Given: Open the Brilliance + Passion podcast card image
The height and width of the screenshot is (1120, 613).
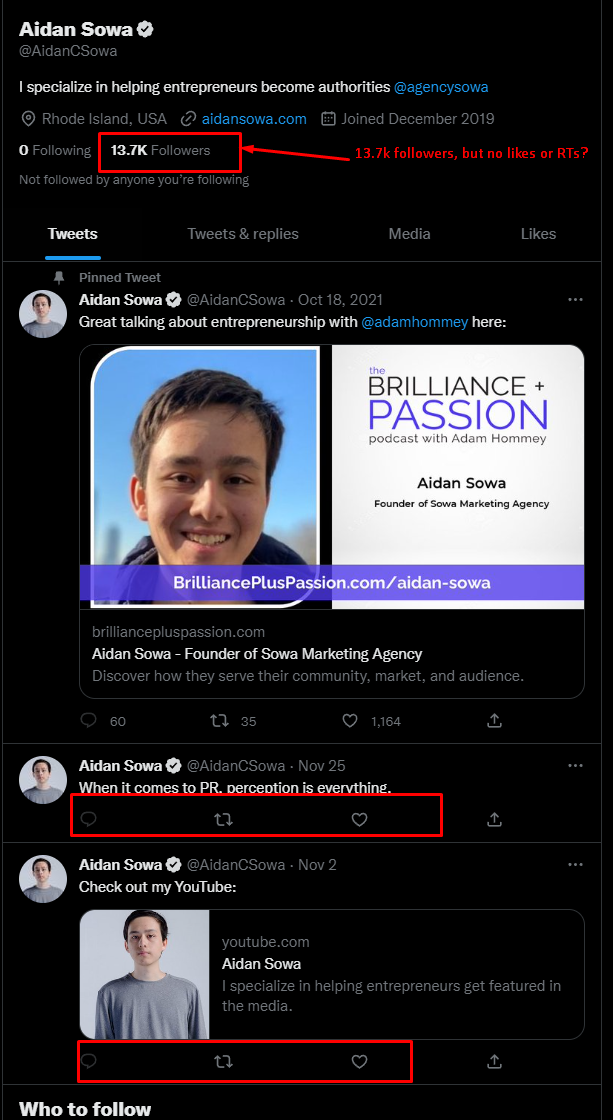Looking at the screenshot, I should tap(332, 477).
